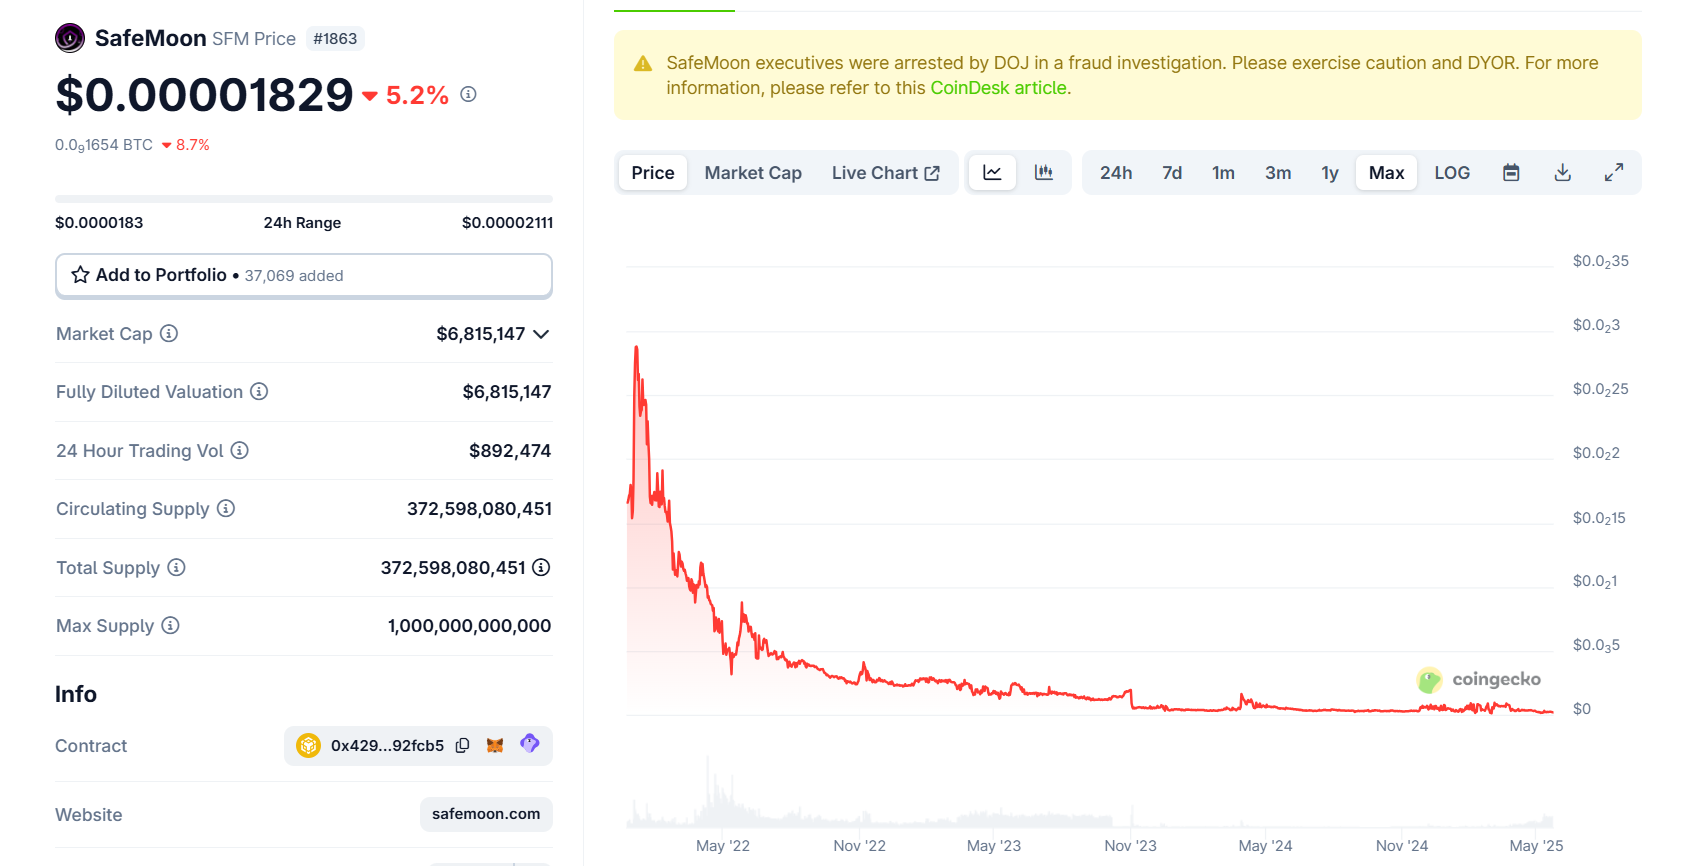Click the May '22 axis label
Image resolution: width=1697 pixels, height=866 pixels.
[723, 846]
